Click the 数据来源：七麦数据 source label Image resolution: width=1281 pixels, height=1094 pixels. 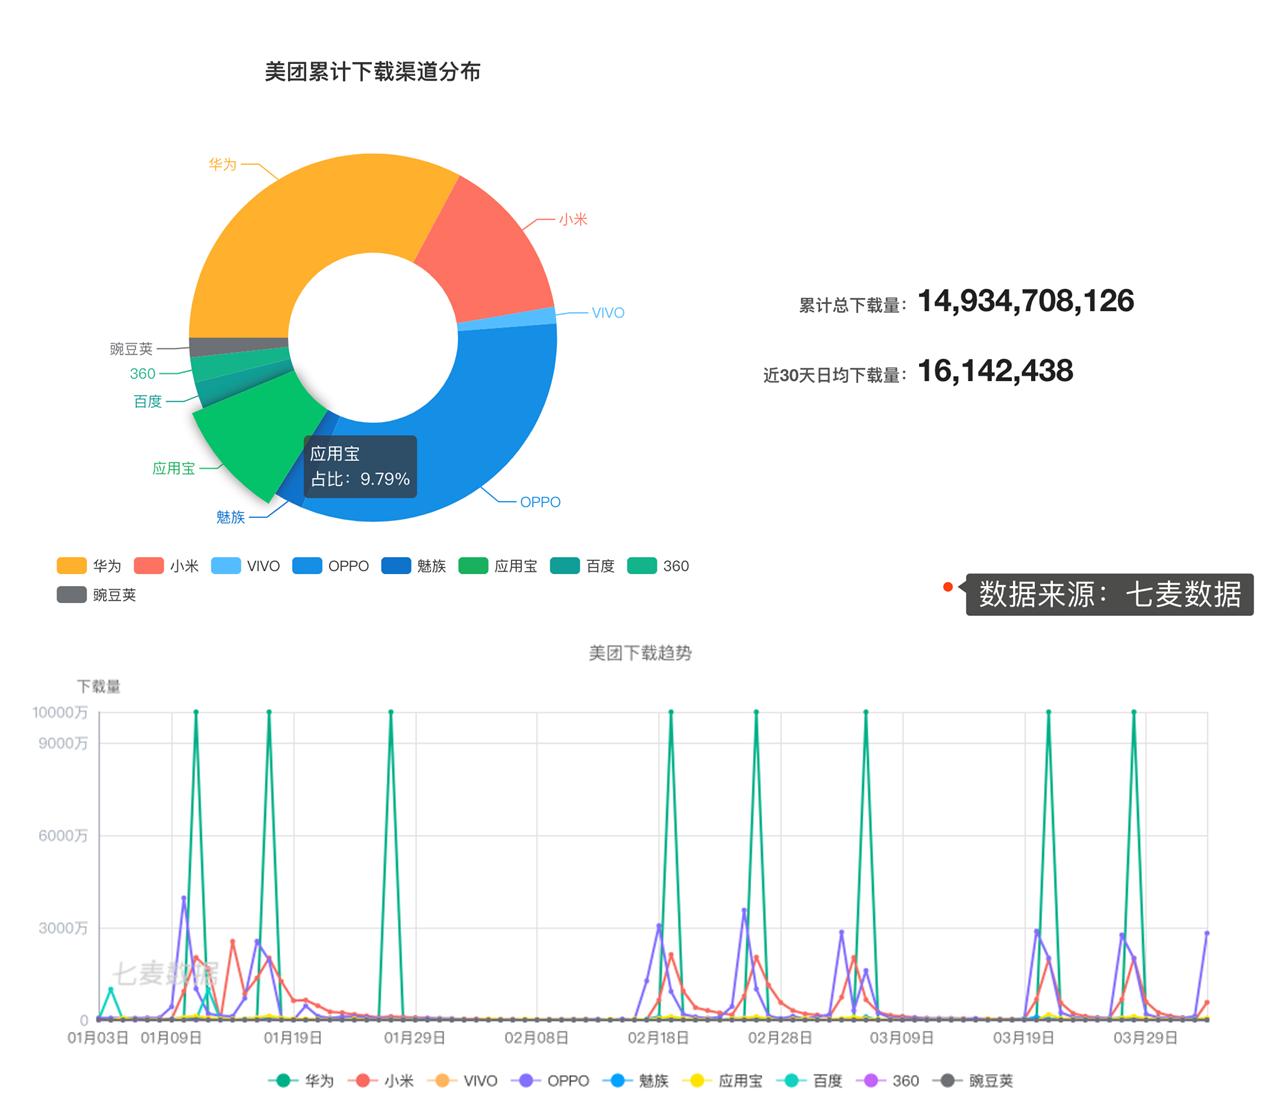[1108, 594]
